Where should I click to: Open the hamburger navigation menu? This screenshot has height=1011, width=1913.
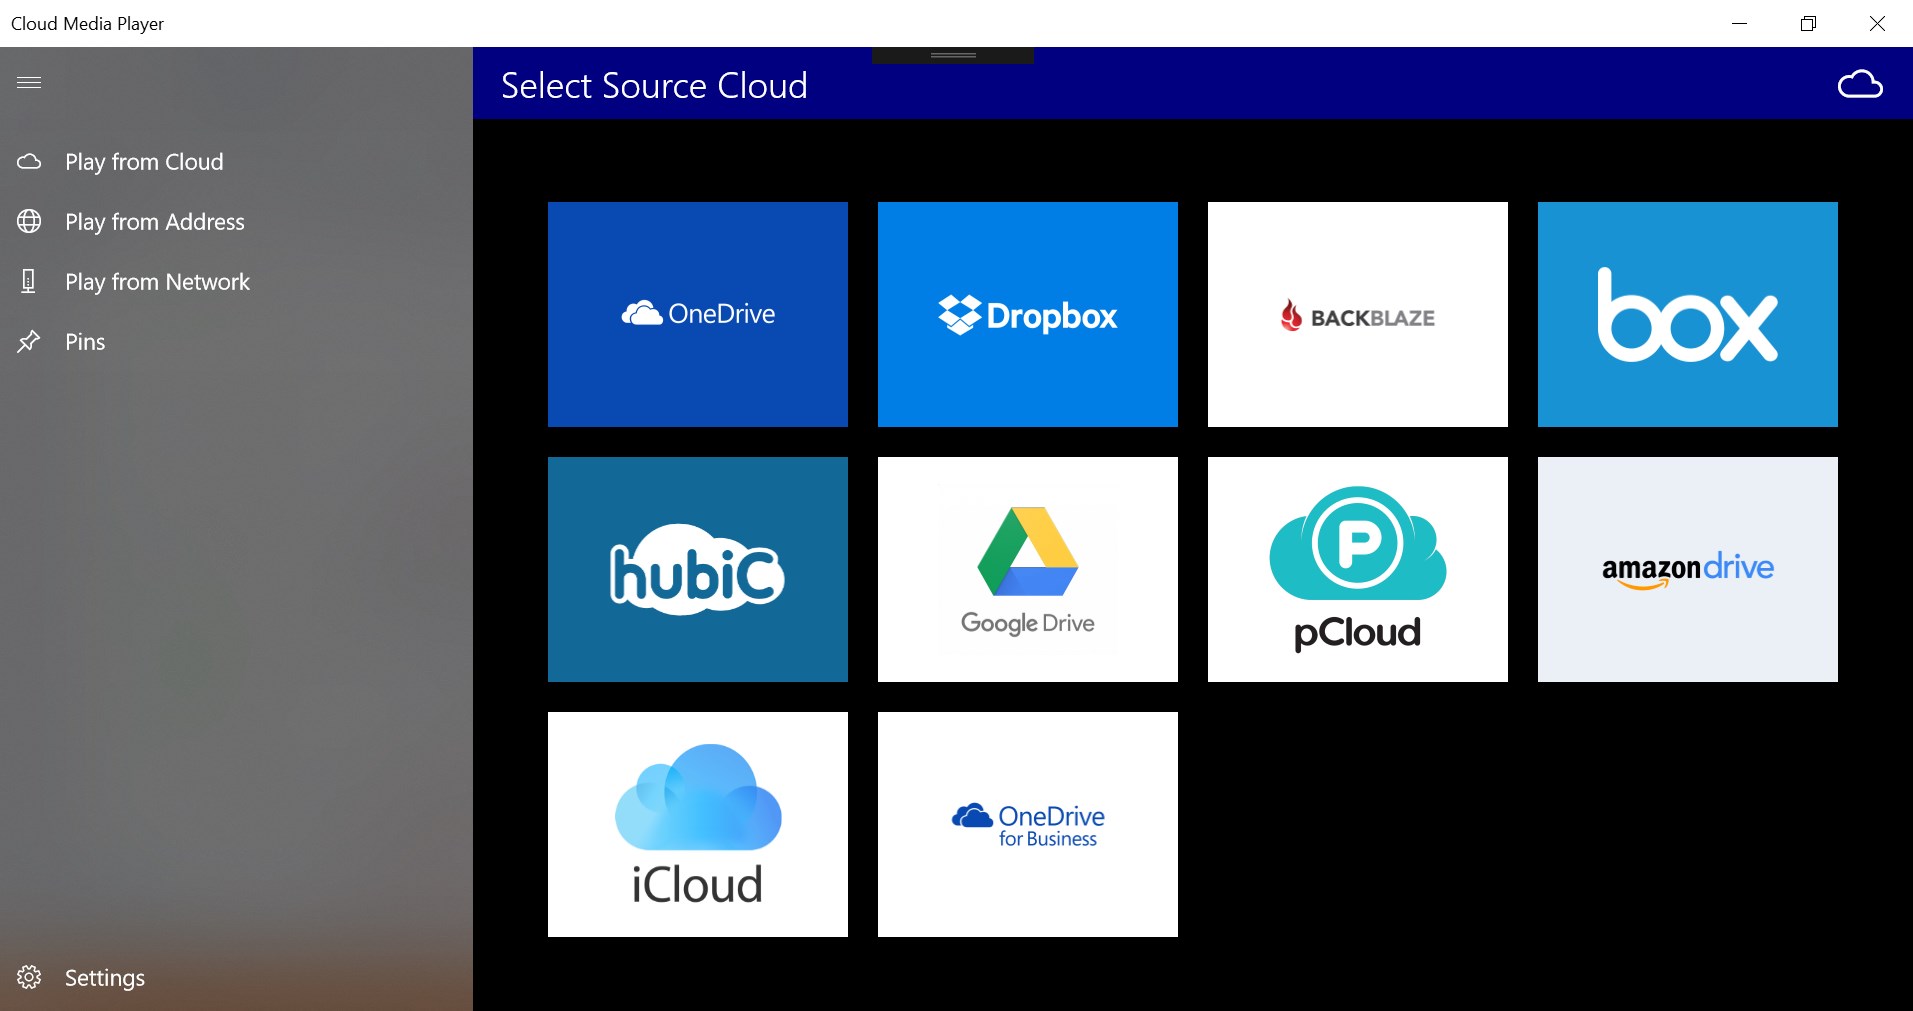pyautogui.click(x=29, y=82)
